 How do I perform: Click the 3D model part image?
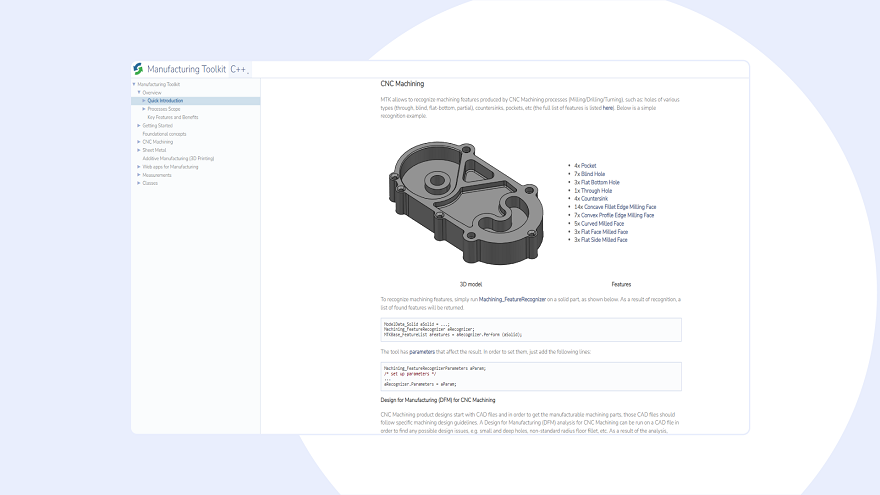466,203
